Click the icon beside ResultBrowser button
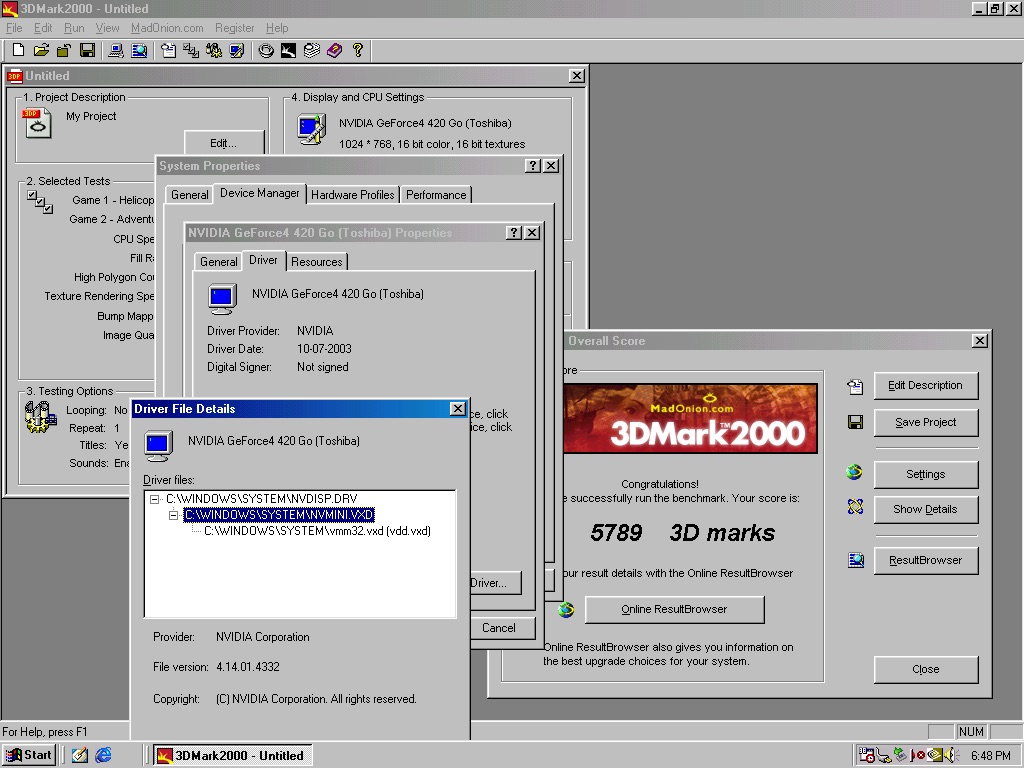 pyautogui.click(x=856, y=560)
